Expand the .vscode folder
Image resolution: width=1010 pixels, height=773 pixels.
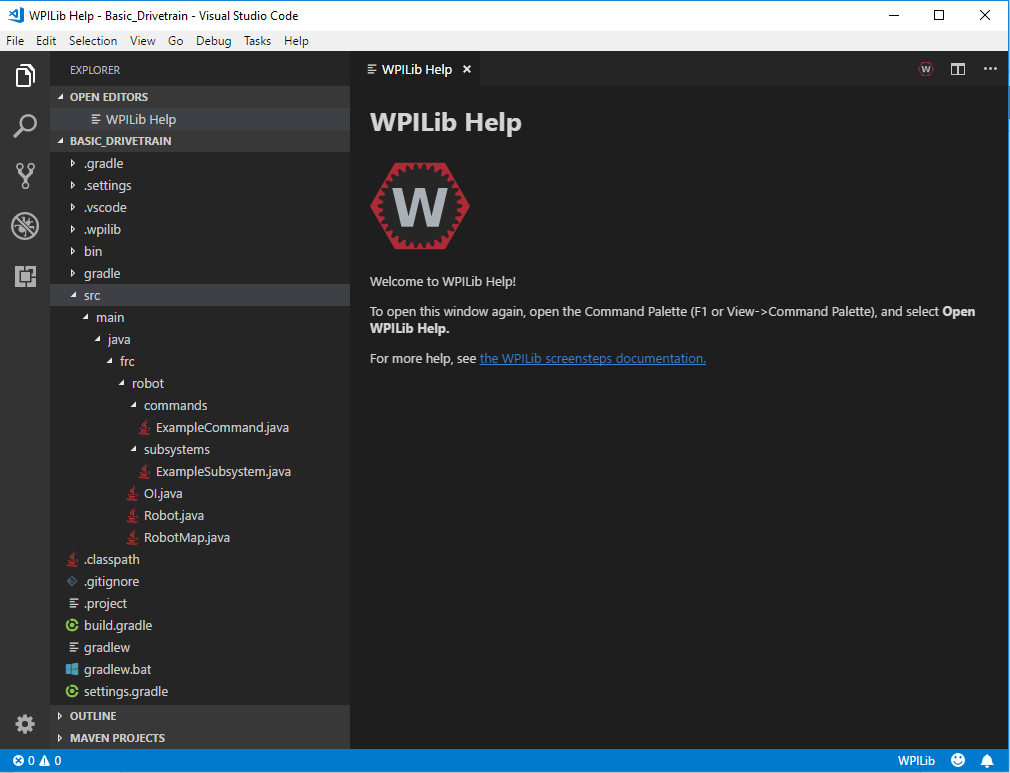click(x=107, y=207)
